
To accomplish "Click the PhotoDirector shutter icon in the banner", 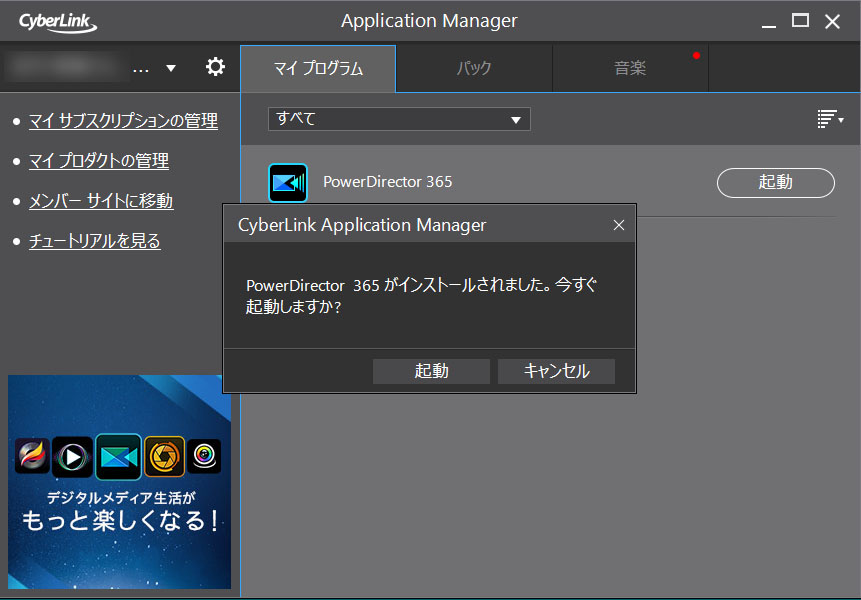I will tap(164, 456).
